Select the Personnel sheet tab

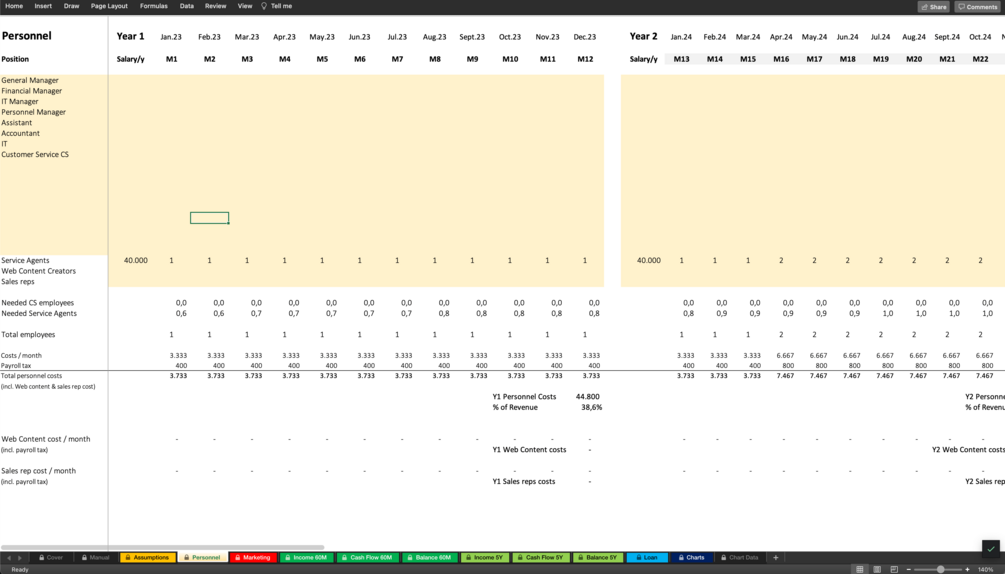[x=203, y=557]
